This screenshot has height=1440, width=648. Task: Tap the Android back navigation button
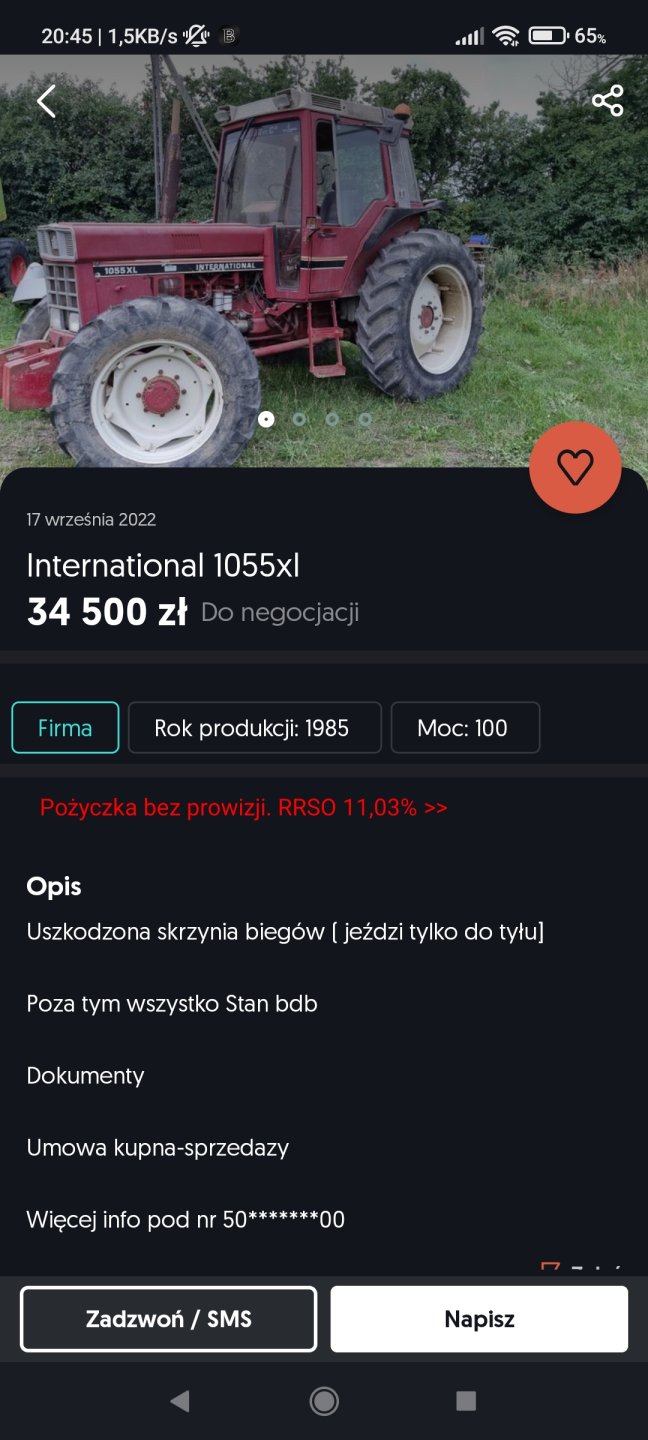pyautogui.click(x=180, y=1401)
